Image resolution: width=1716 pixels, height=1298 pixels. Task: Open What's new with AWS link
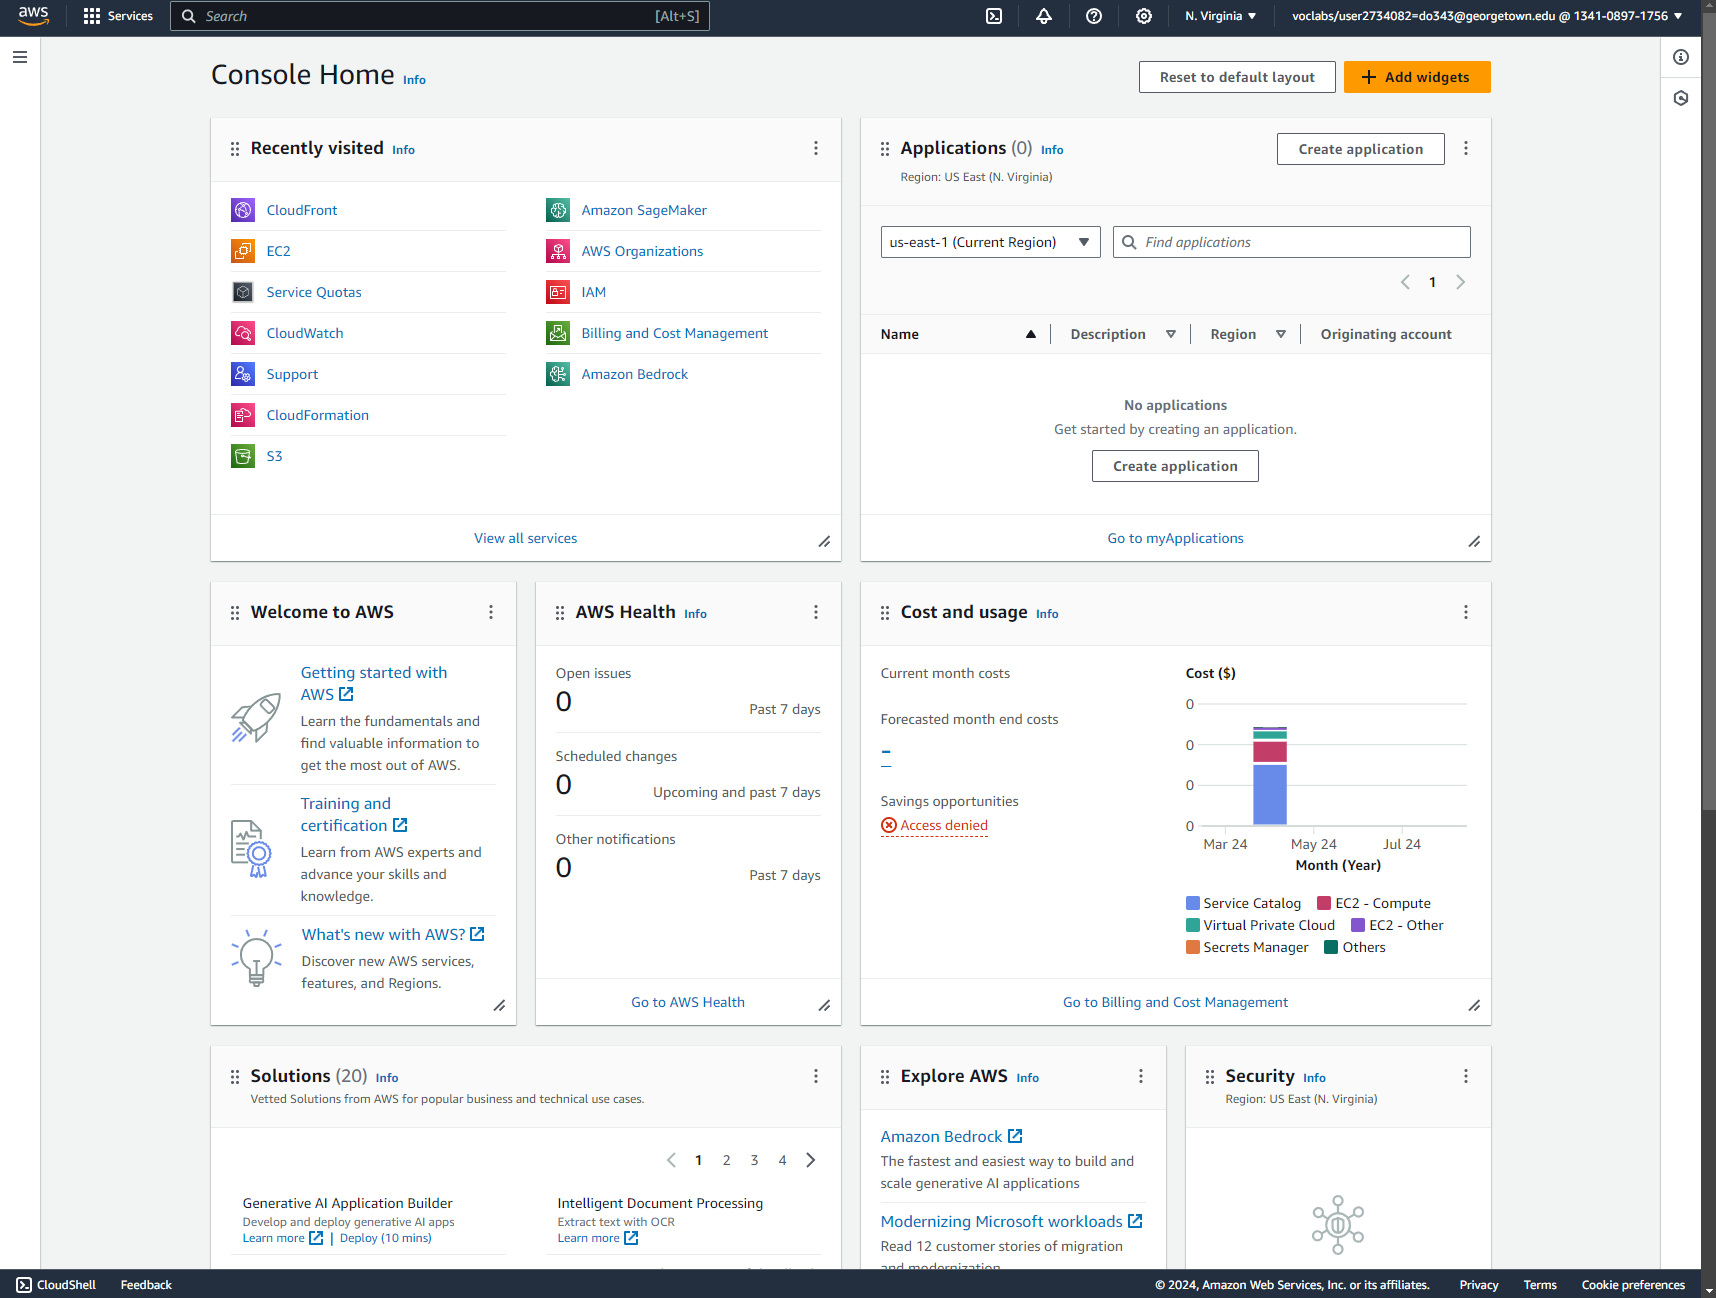click(x=393, y=934)
